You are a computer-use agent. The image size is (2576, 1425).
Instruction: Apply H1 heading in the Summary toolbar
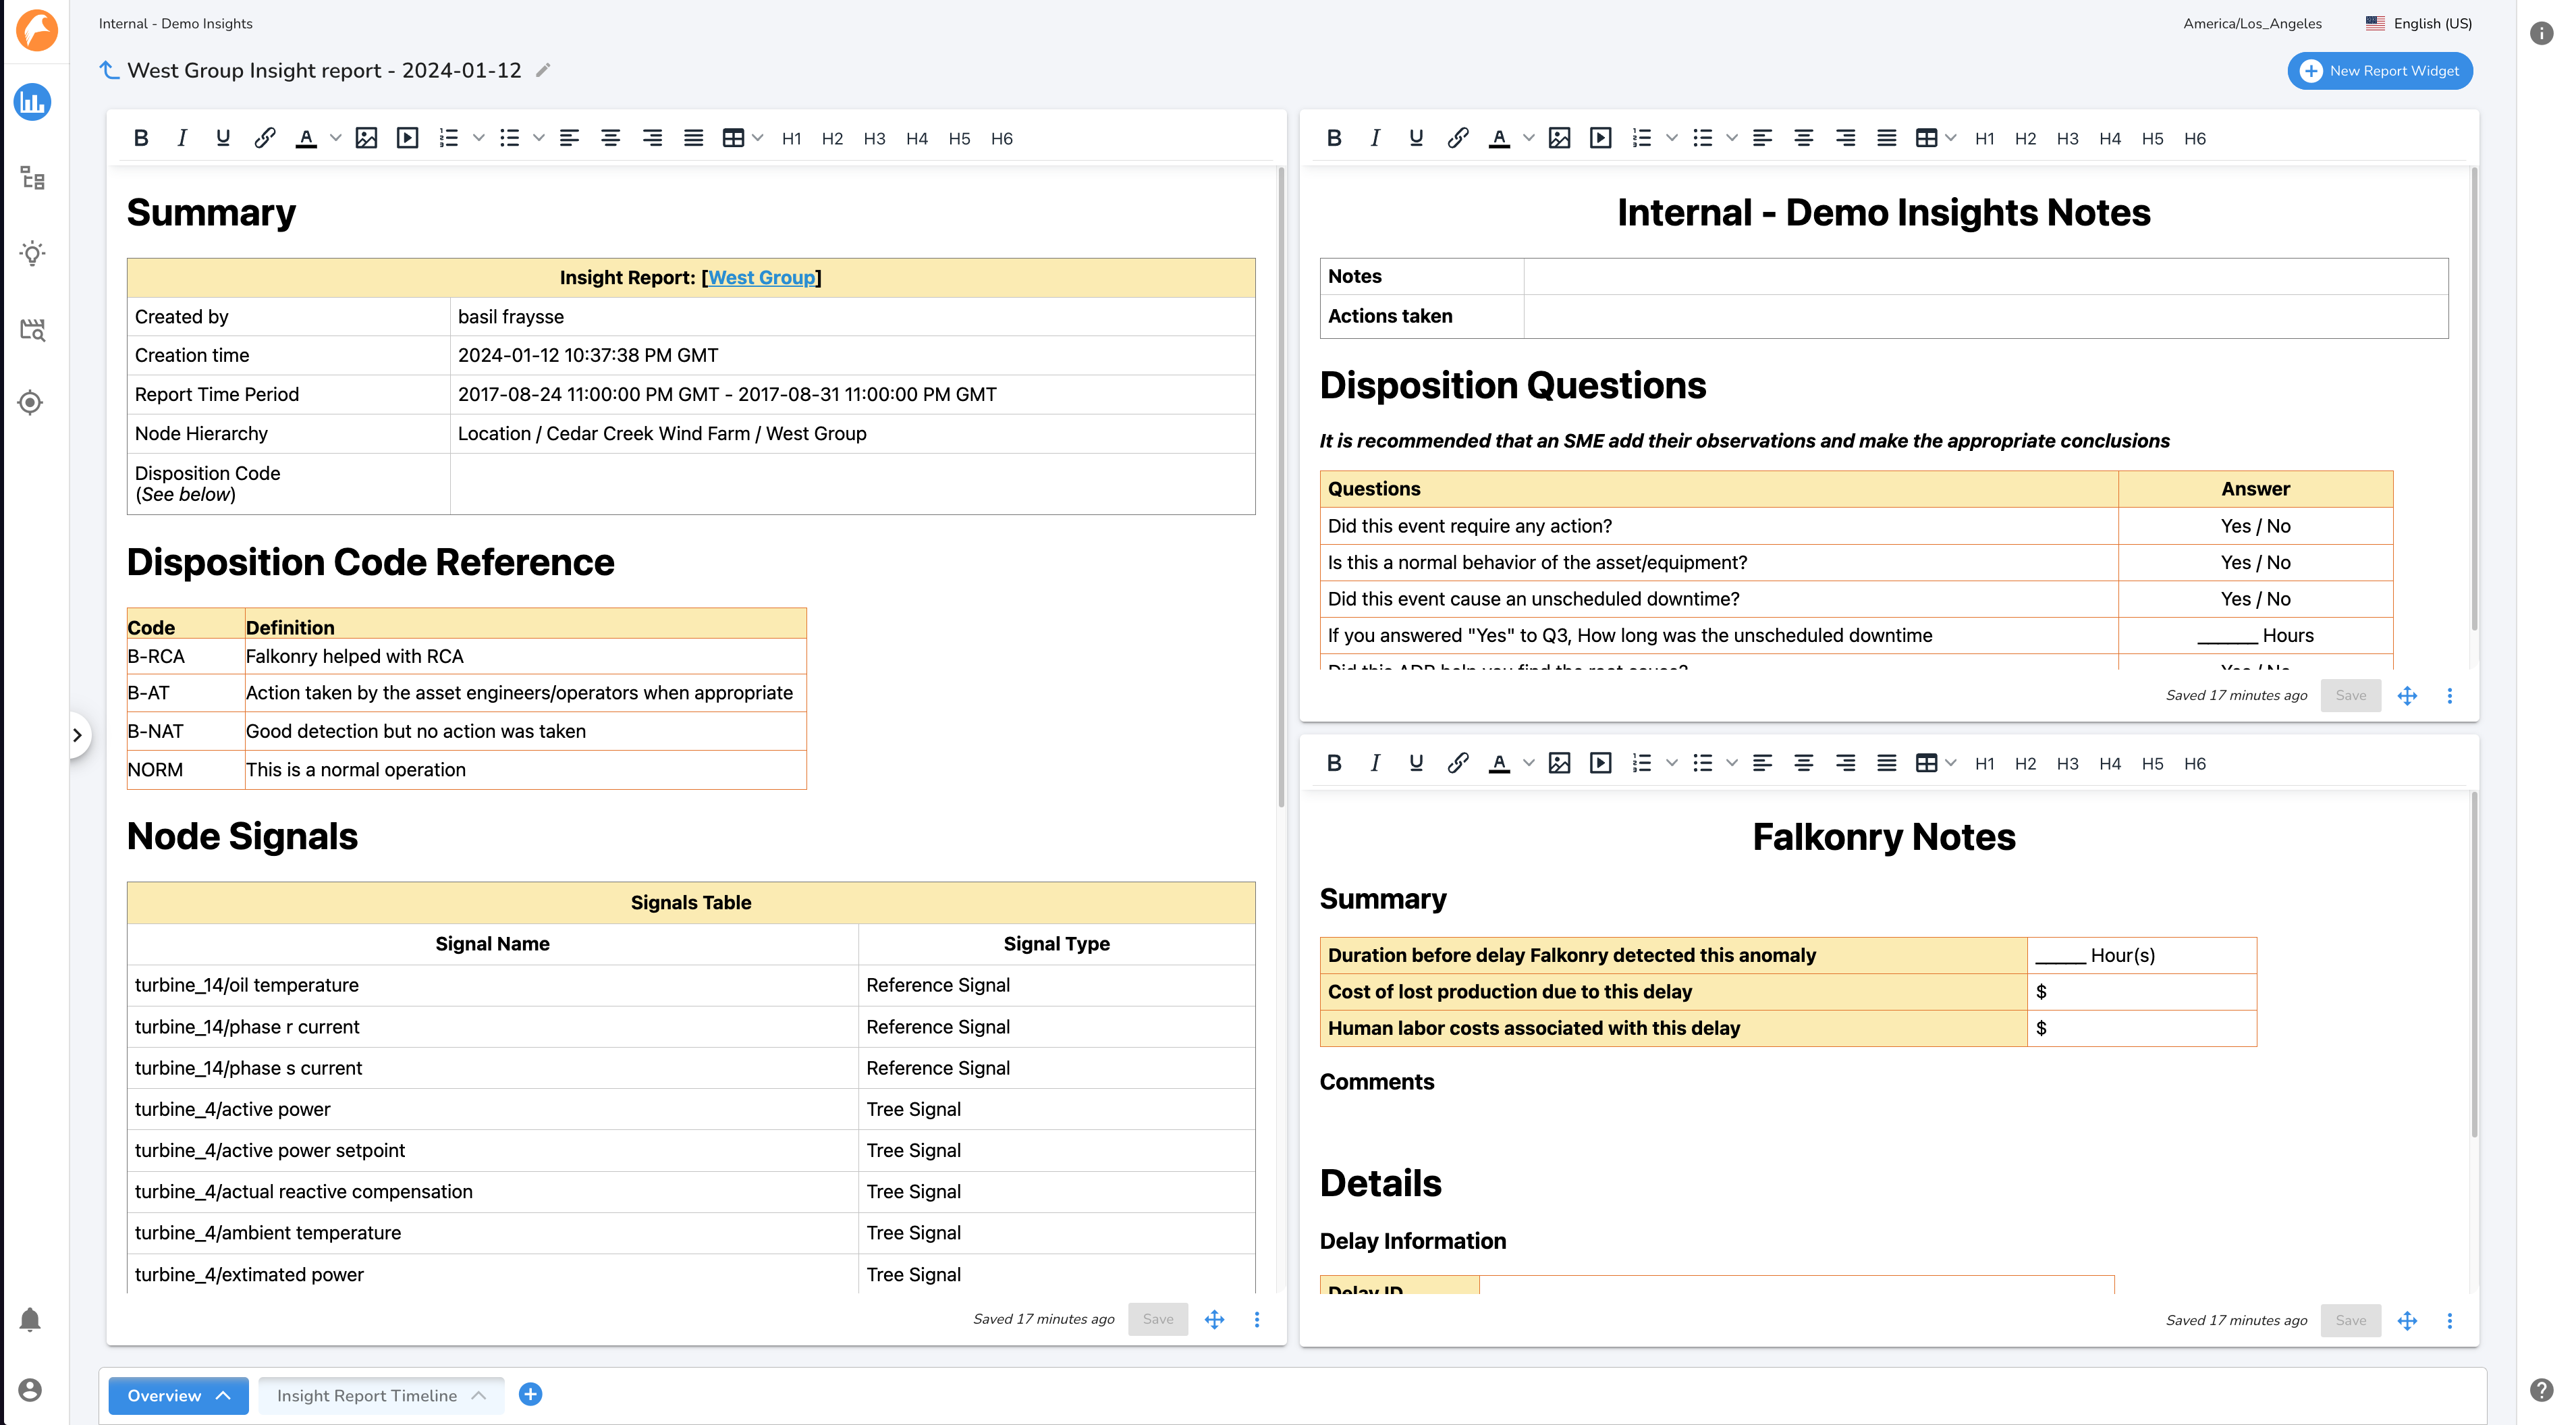click(791, 138)
